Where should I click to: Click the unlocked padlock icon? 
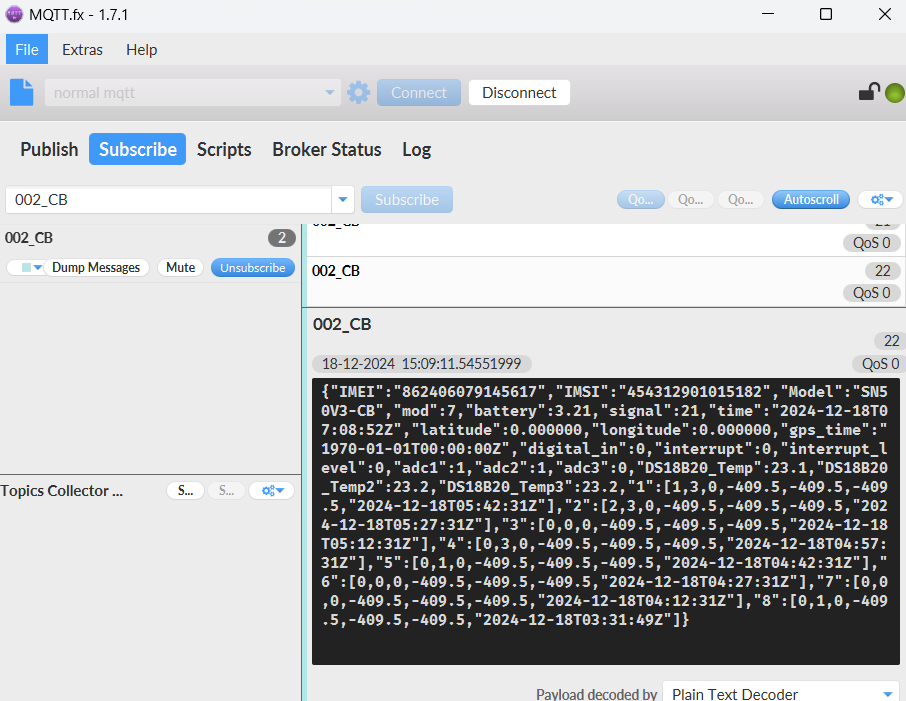coord(868,92)
